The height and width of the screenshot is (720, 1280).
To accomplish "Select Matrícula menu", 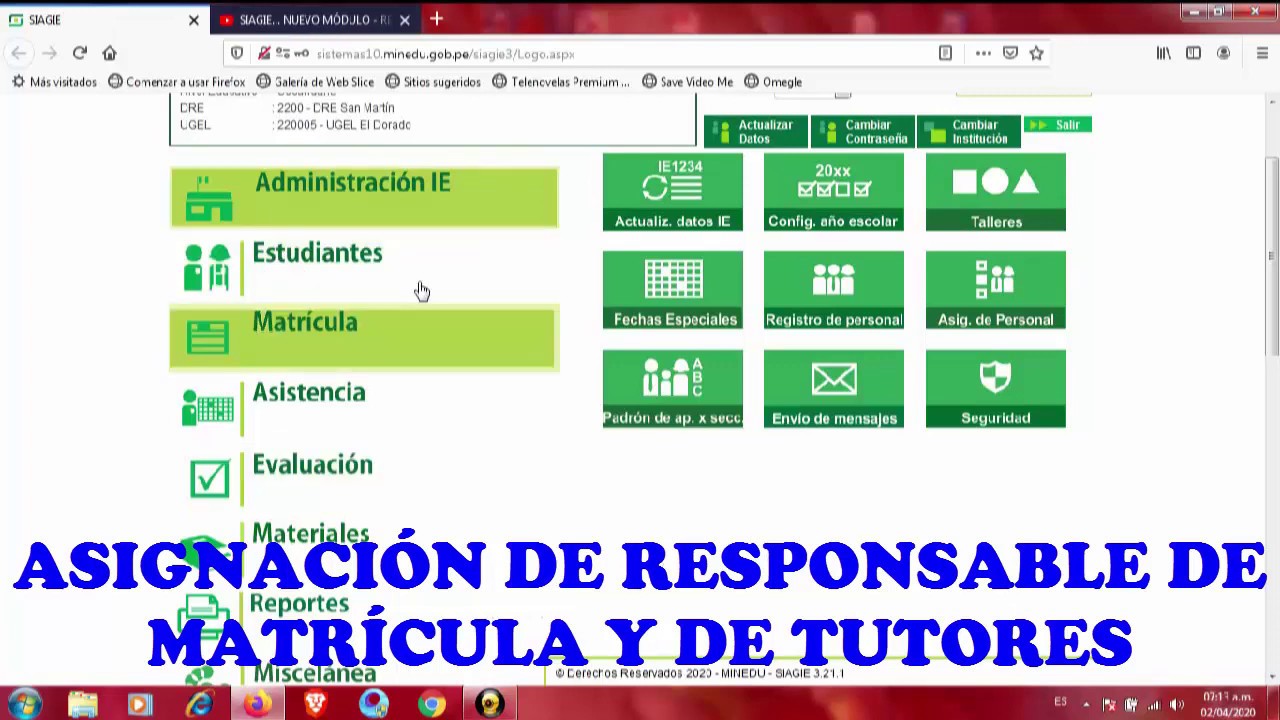I will (x=364, y=338).
